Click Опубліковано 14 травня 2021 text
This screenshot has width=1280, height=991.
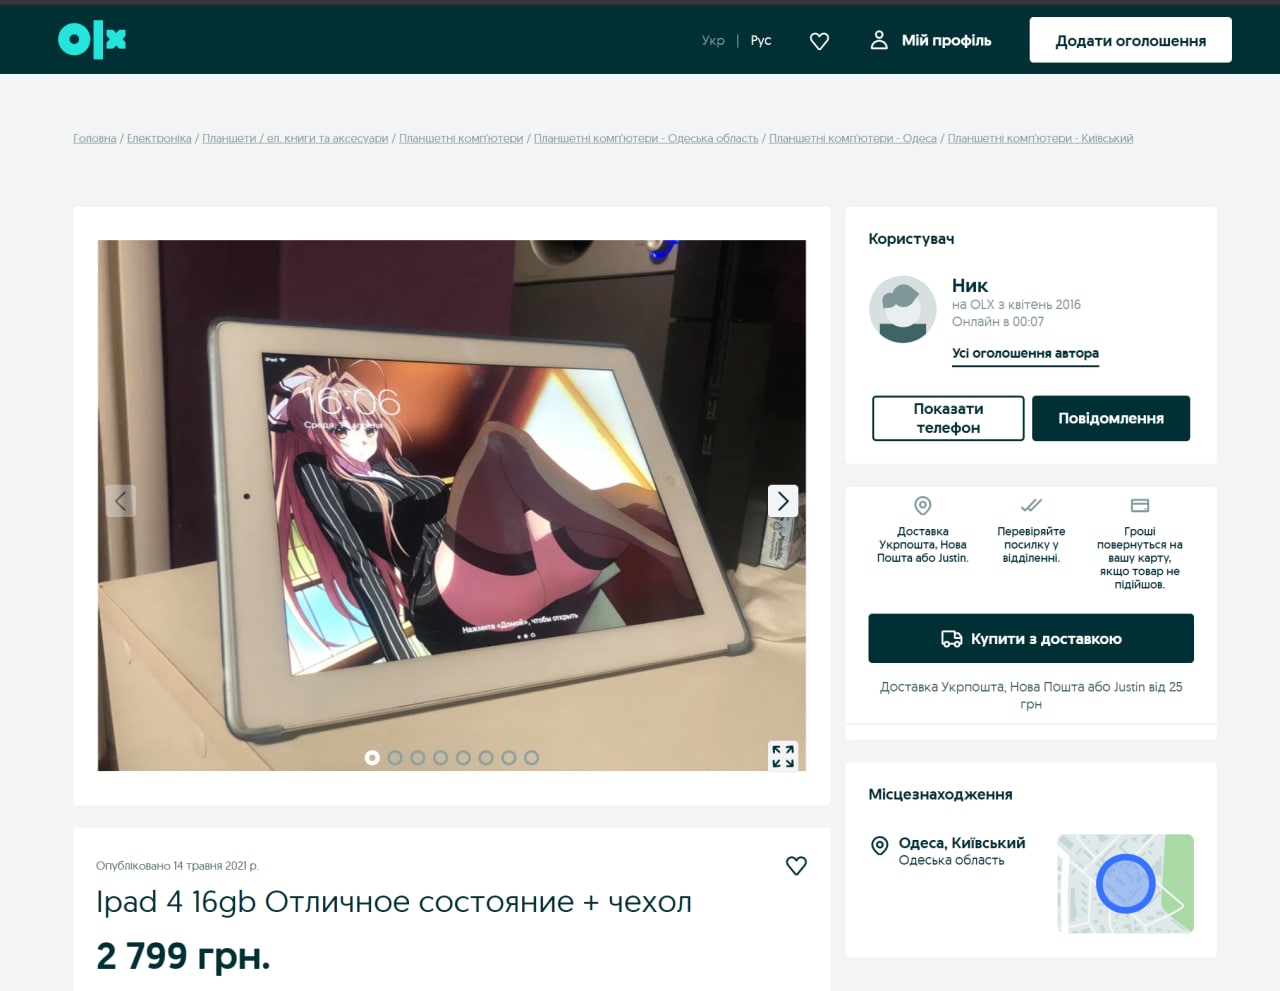pyautogui.click(x=177, y=866)
